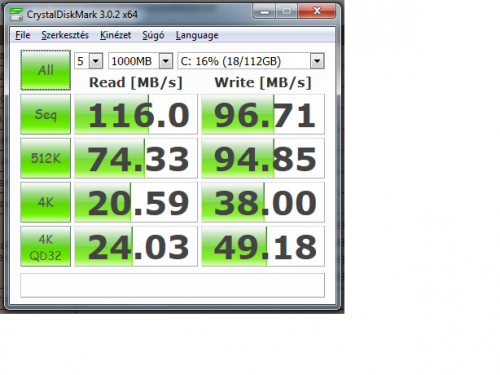The height and width of the screenshot is (375, 500).
Task: Click the 512K write value 94.85
Action: tap(263, 158)
